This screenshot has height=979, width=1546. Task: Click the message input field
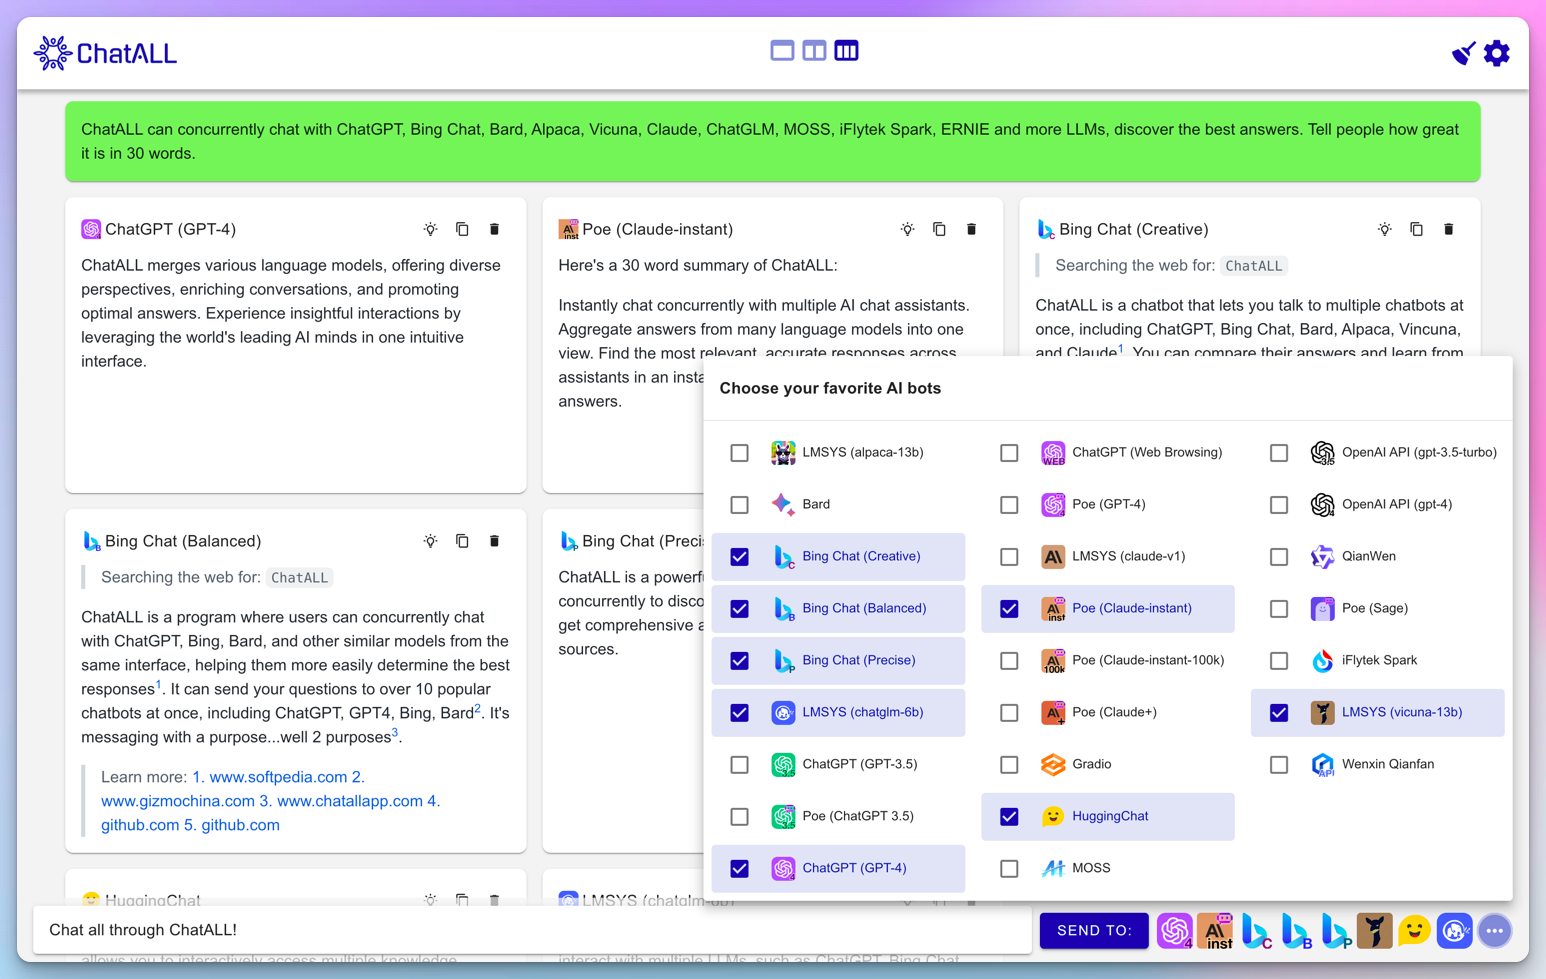[533, 930]
